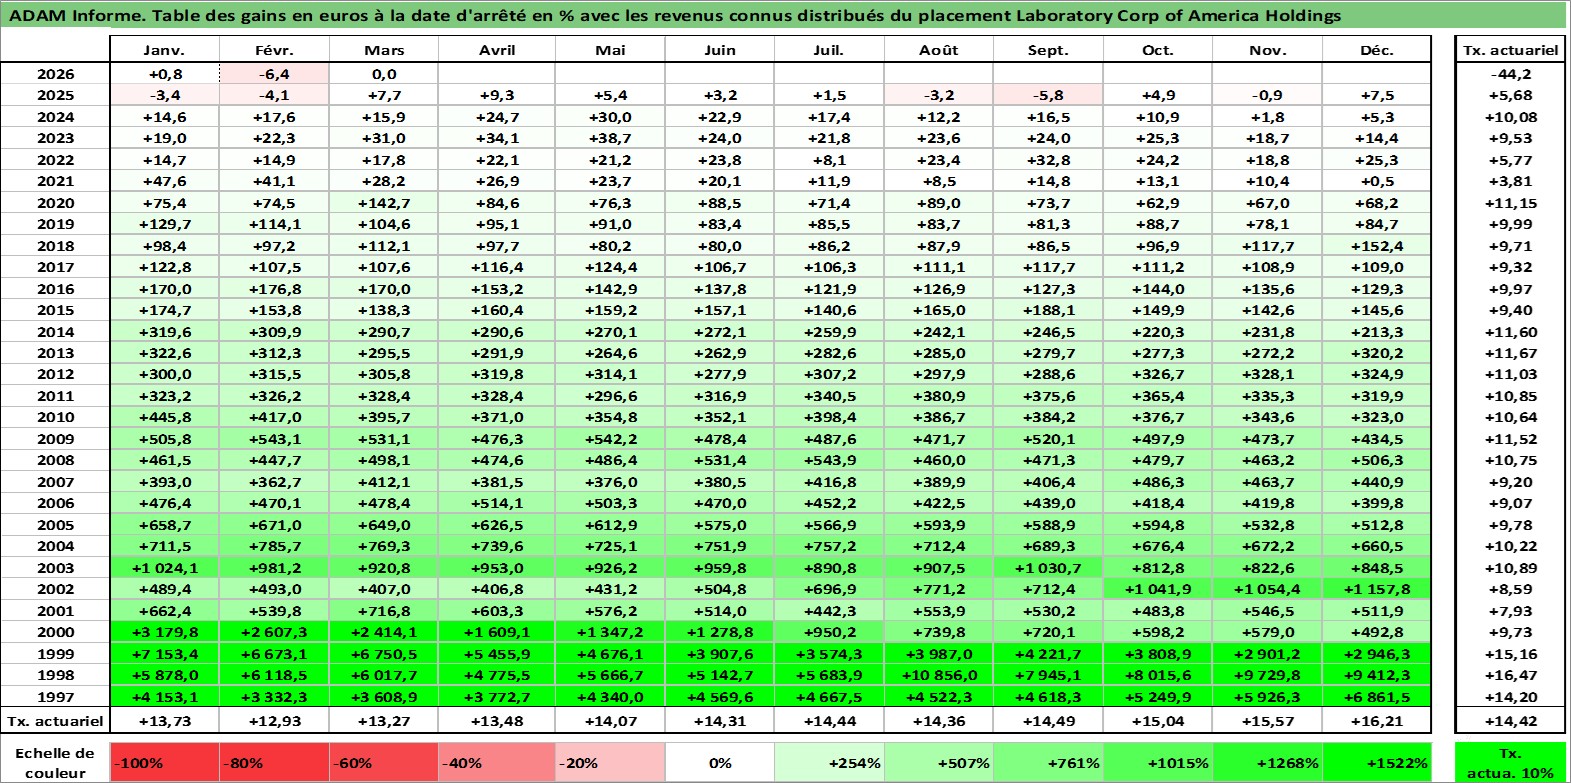This screenshot has width=1571, height=783.
Task: Select the +507% green swatch
Action: [939, 762]
